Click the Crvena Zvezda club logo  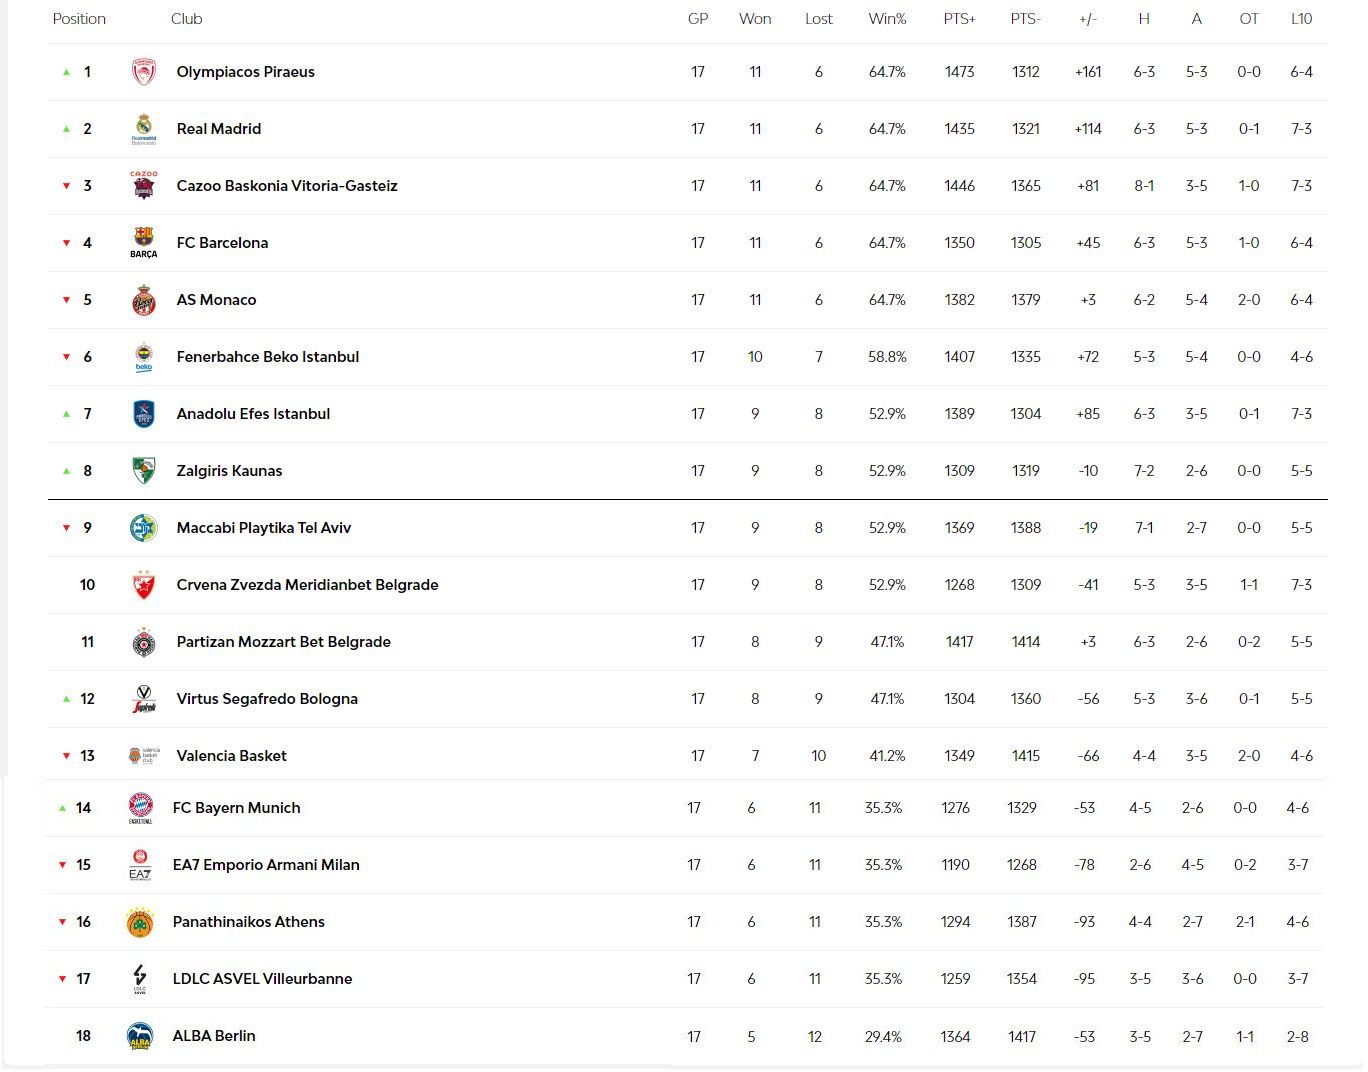click(x=144, y=585)
